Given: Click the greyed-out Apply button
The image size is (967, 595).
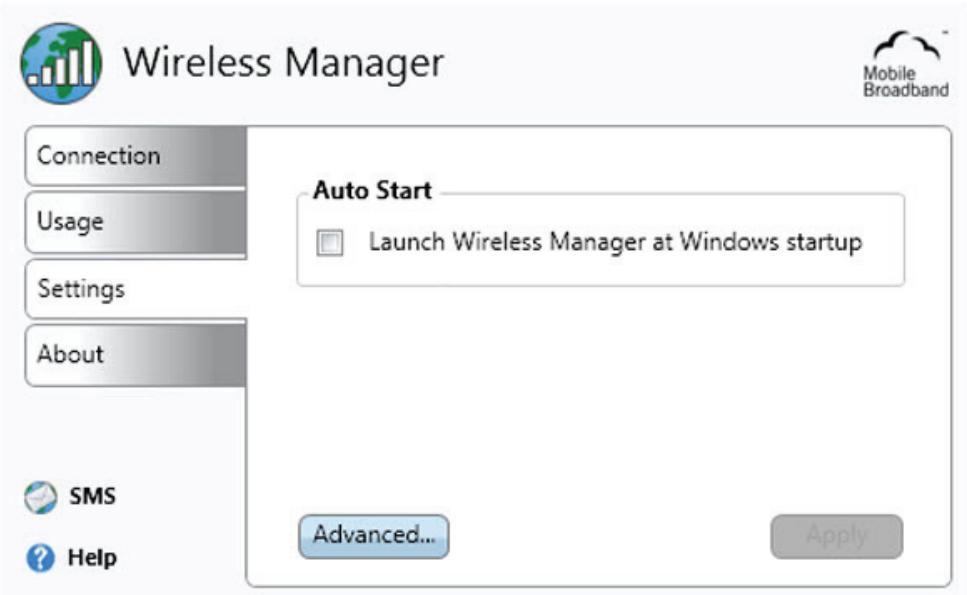Looking at the screenshot, I should click(x=837, y=536).
